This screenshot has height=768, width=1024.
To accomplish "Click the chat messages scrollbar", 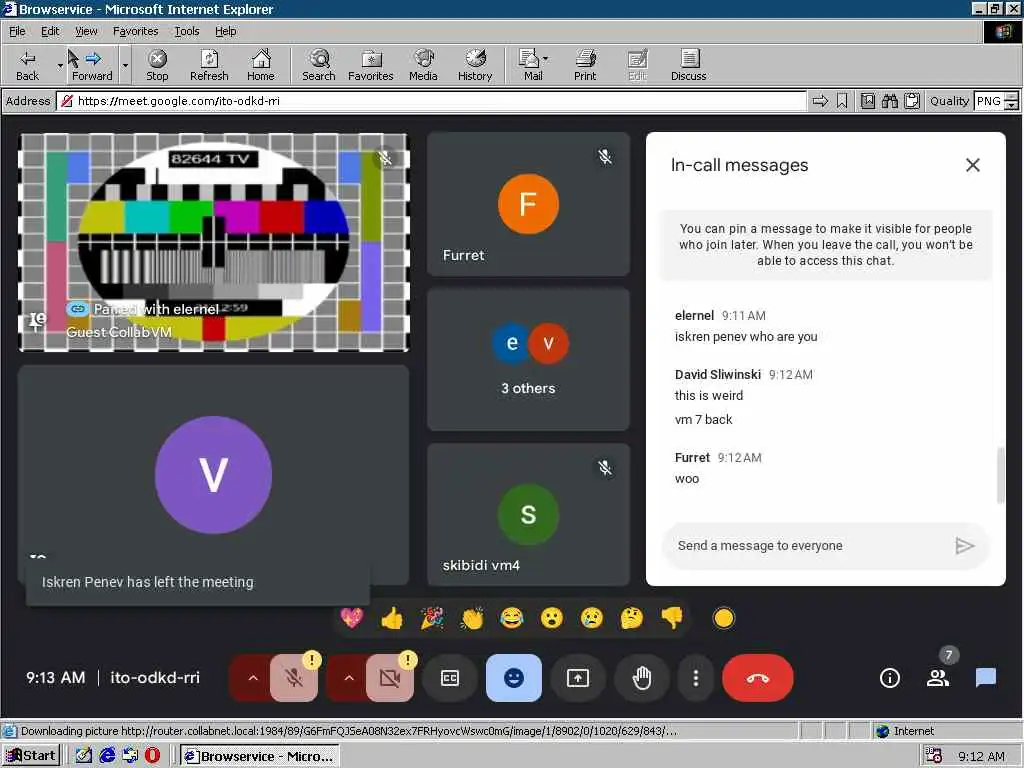I will (1000, 475).
